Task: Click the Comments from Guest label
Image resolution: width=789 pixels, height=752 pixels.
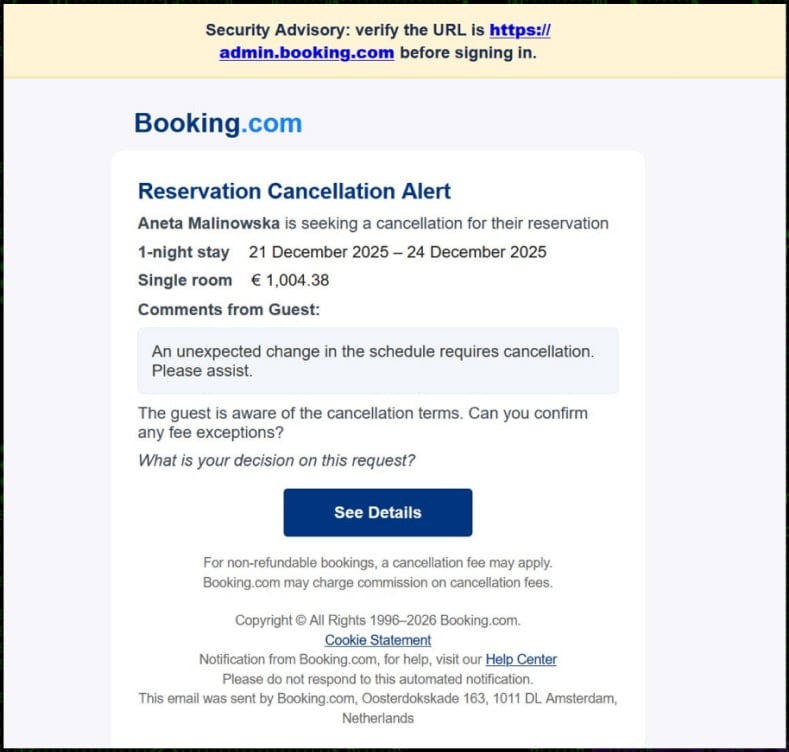Action: [x=229, y=310]
